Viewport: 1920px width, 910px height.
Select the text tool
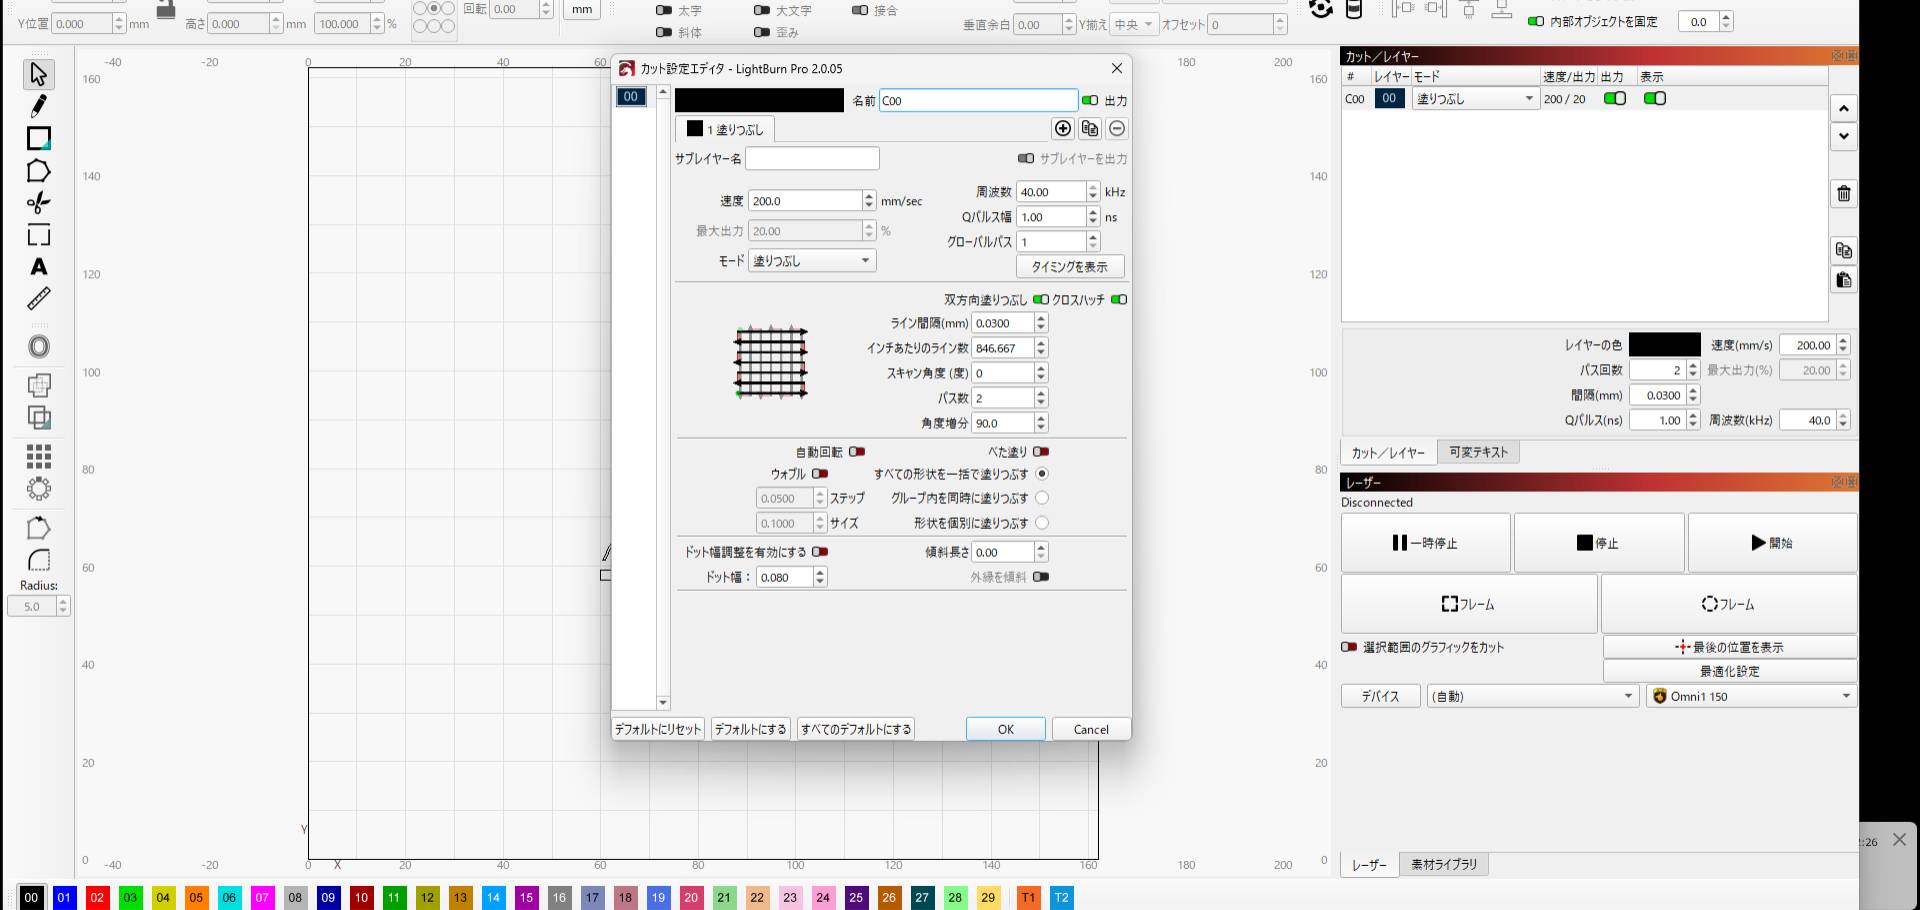[38, 267]
